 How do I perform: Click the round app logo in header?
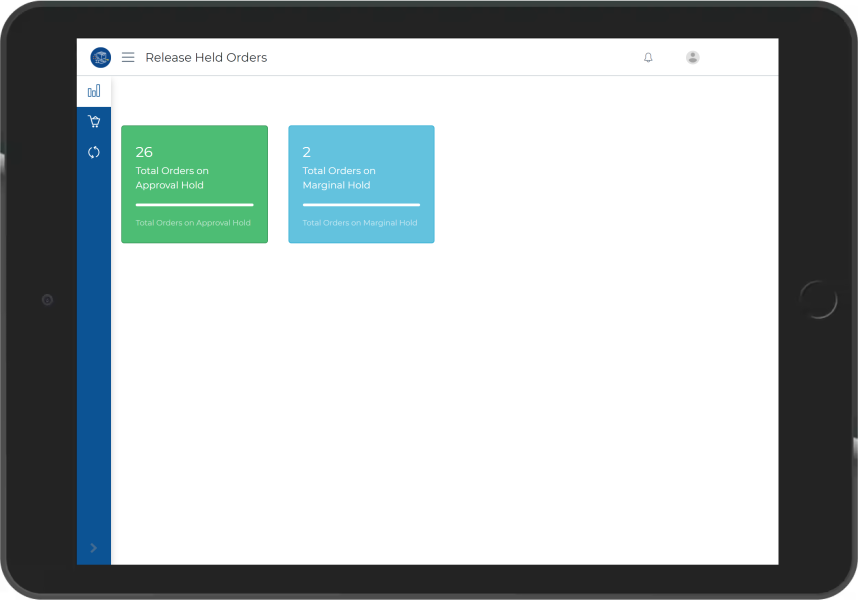pos(100,58)
